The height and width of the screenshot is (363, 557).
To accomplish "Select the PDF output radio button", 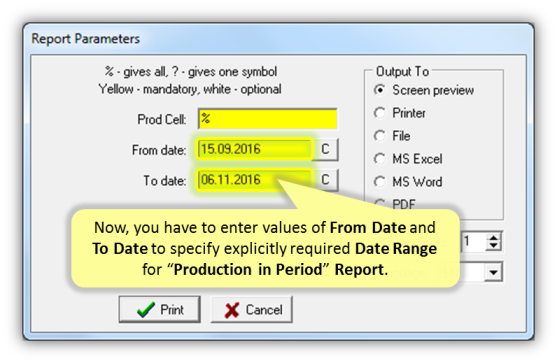I will click(380, 204).
